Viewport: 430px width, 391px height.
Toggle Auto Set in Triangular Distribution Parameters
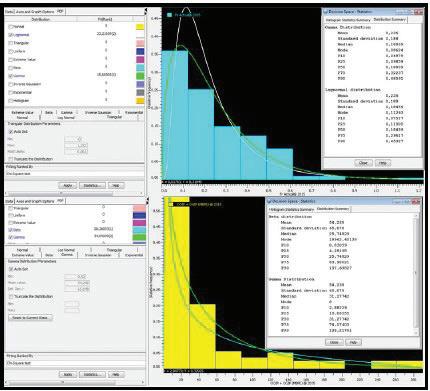pos(11,132)
